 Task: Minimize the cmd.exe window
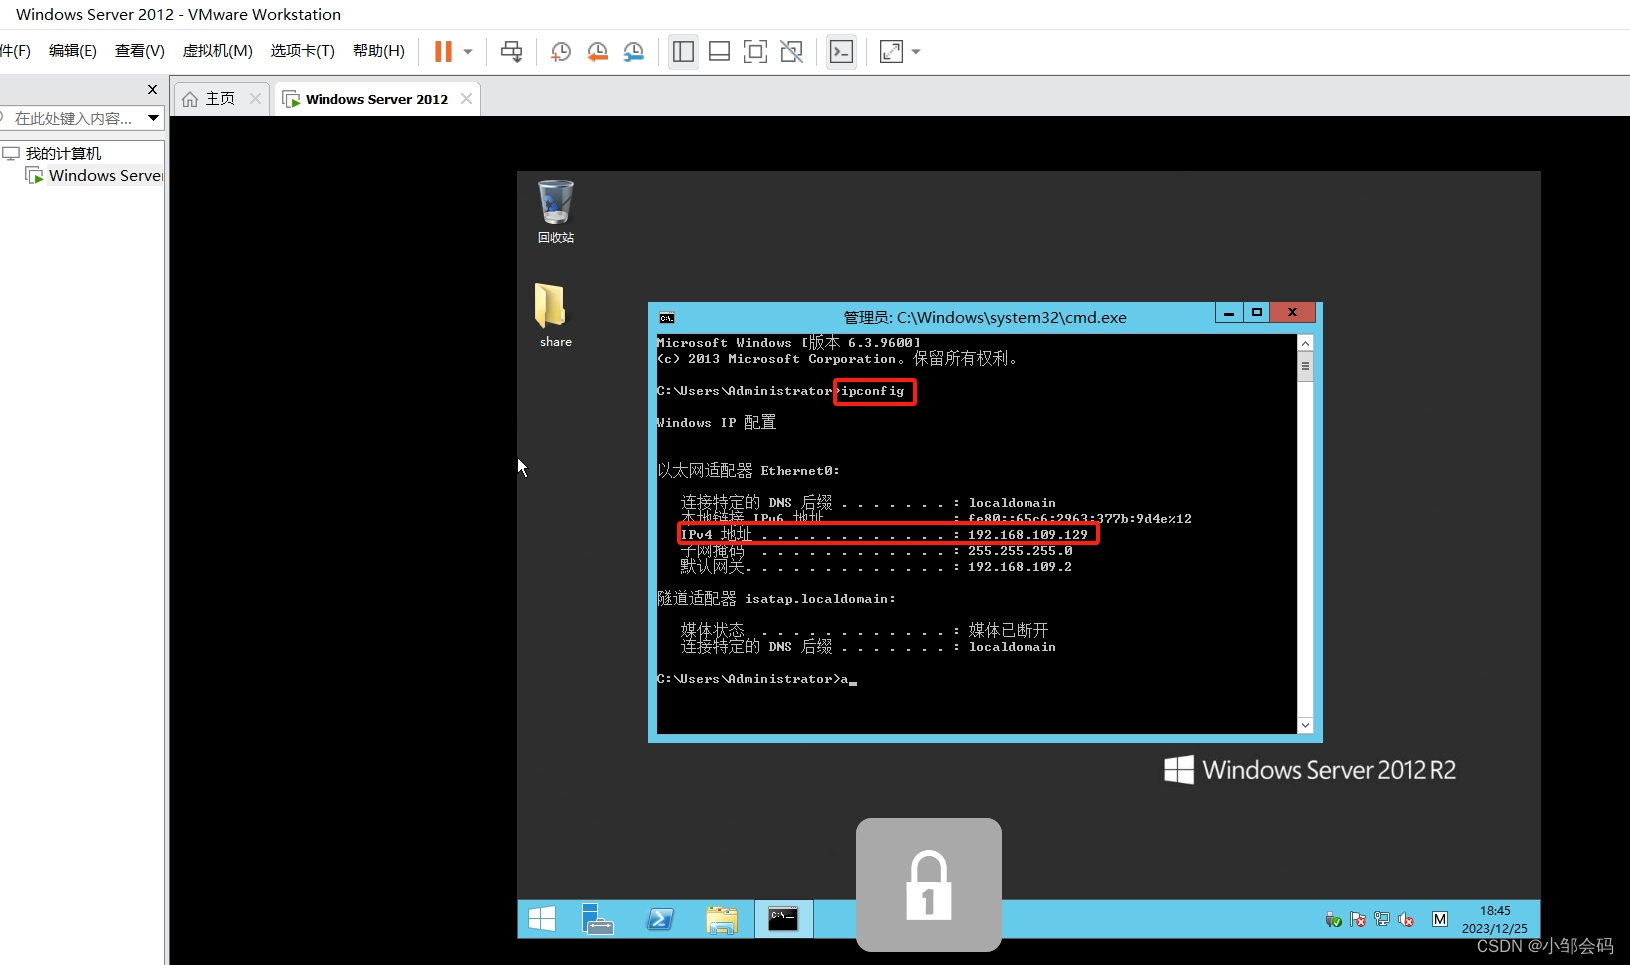pyautogui.click(x=1229, y=313)
